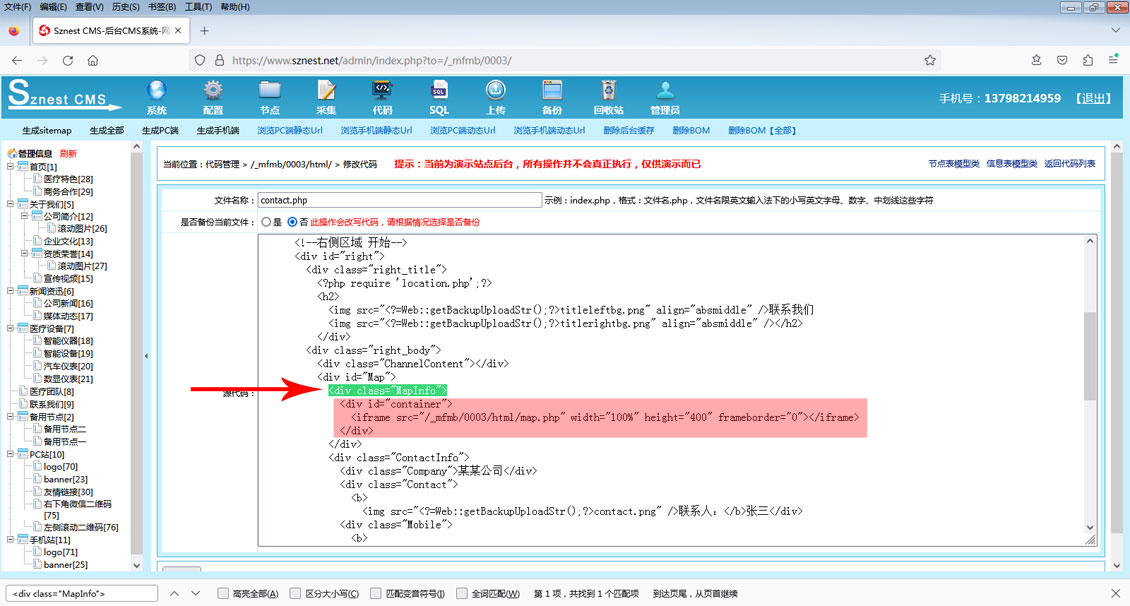
Task: Open the 工具(T) menu
Action: coord(198,7)
